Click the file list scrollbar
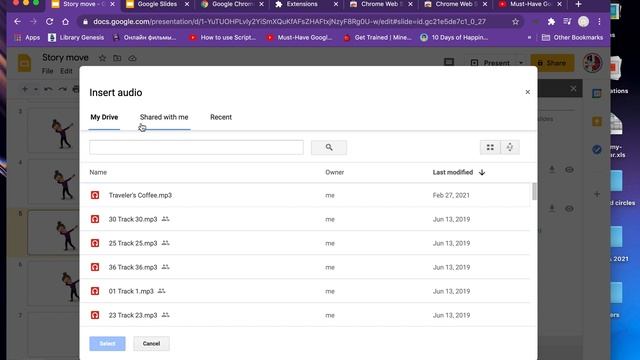The width and height of the screenshot is (640, 360). pyautogui.click(x=534, y=192)
